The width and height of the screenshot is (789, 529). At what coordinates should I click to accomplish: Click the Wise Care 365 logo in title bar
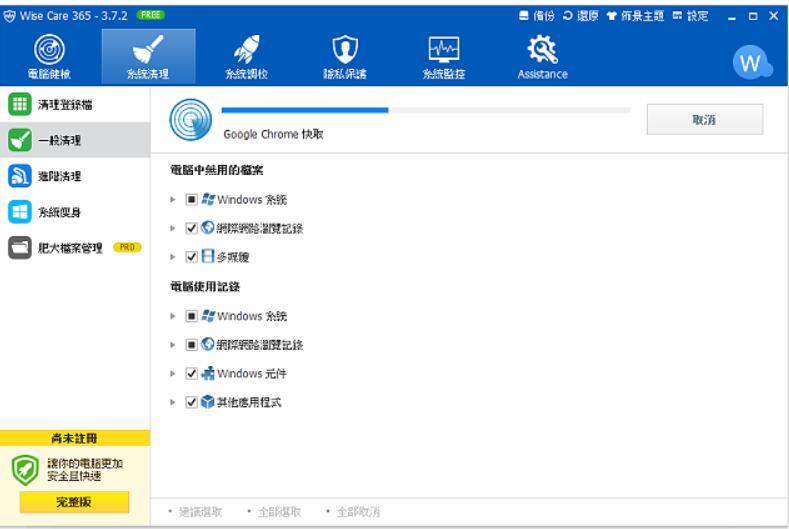tap(10, 16)
